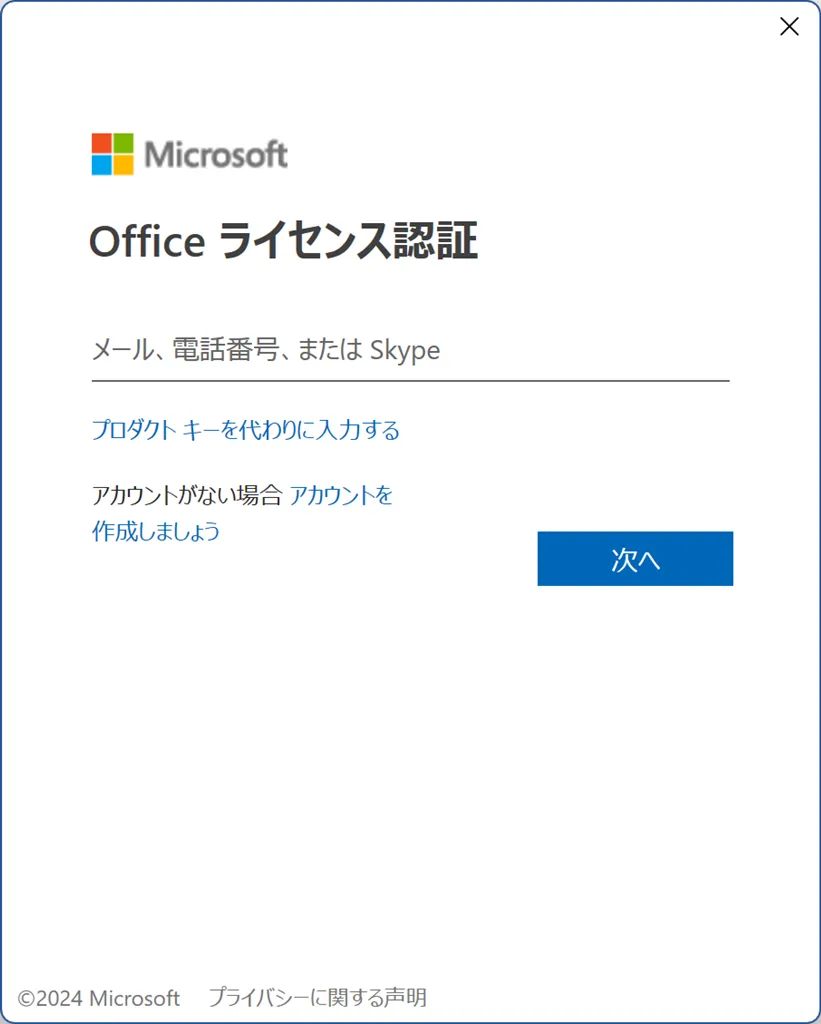
Task: Click the green square of Microsoft logo
Action: tap(124, 143)
